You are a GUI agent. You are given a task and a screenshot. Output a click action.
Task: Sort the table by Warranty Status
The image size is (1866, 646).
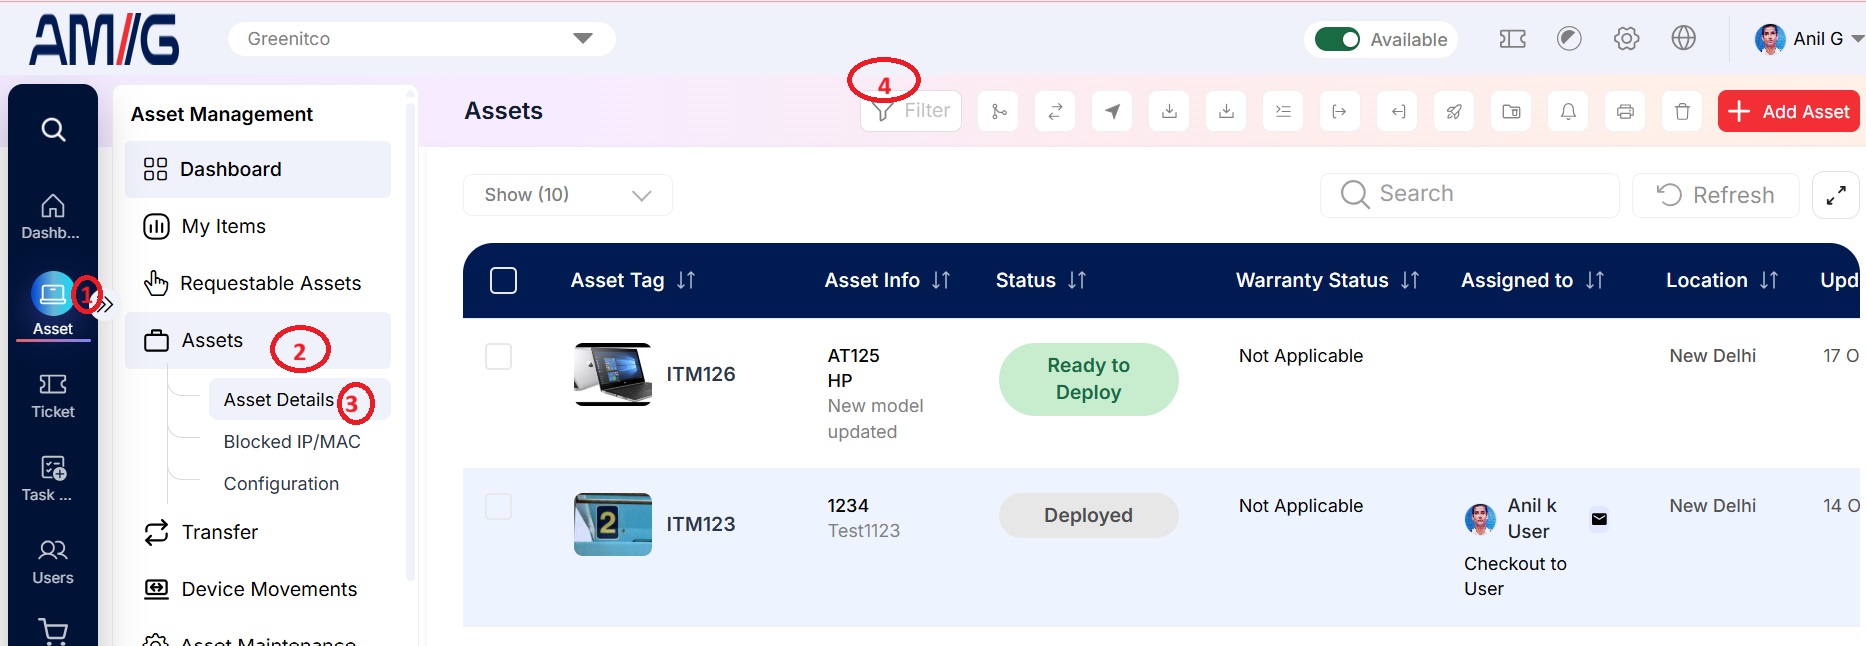click(1410, 281)
